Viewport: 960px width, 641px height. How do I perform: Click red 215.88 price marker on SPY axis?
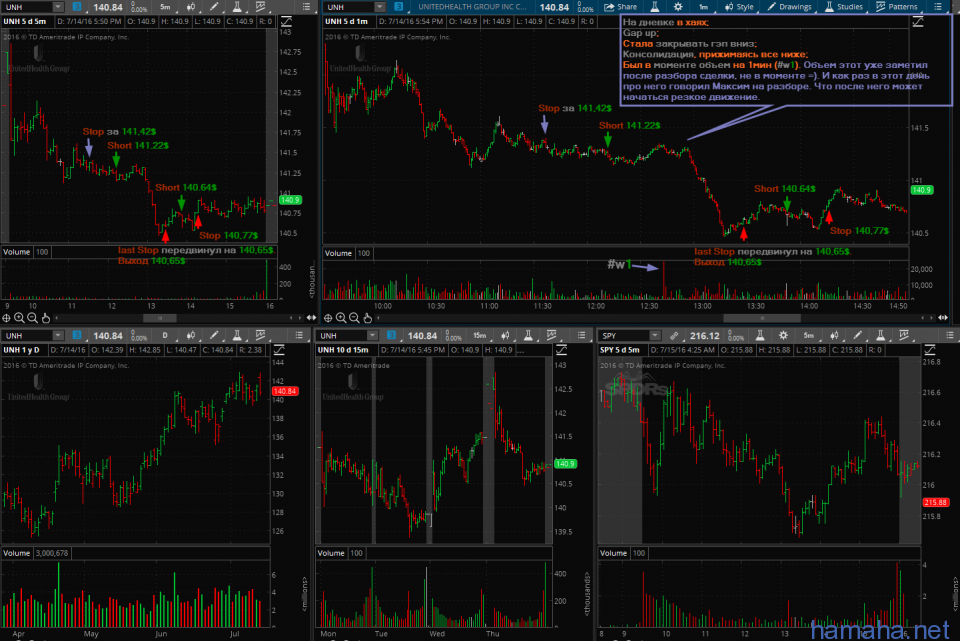tap(936, 502)
